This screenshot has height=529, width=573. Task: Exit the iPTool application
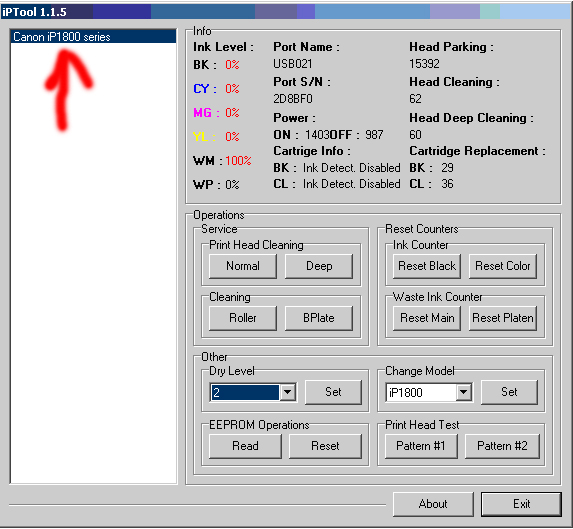(521, 504)
